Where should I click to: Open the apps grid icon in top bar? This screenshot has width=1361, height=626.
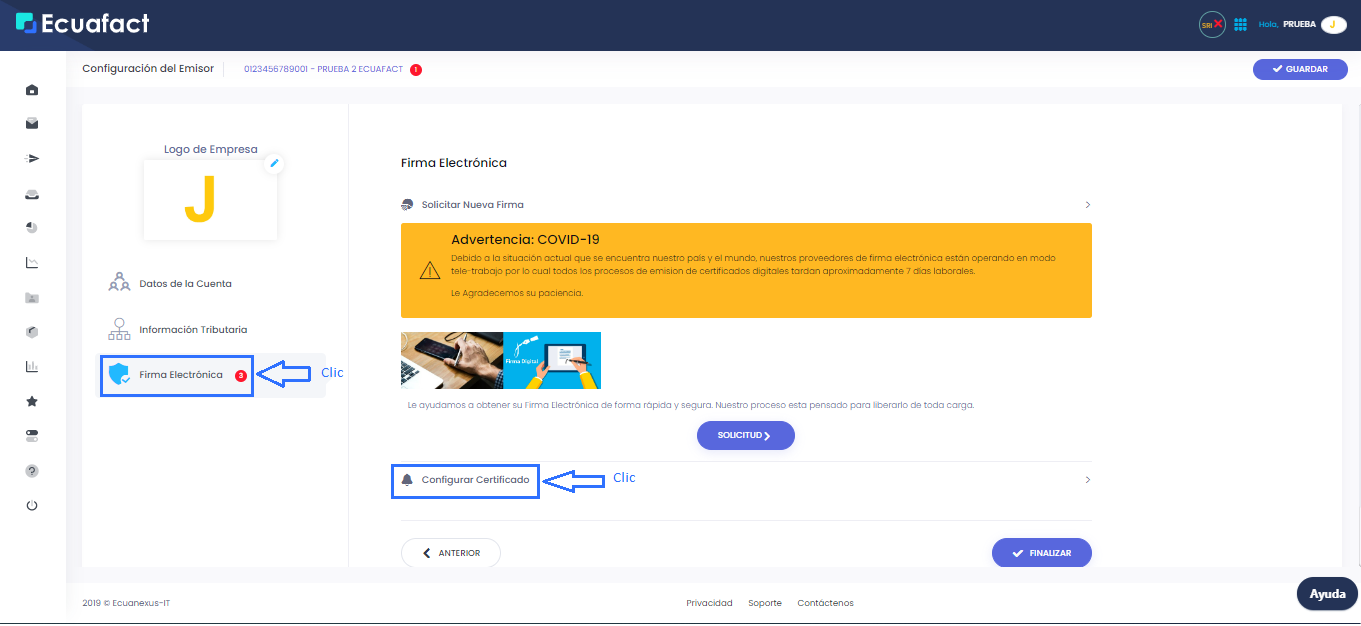1240,23
